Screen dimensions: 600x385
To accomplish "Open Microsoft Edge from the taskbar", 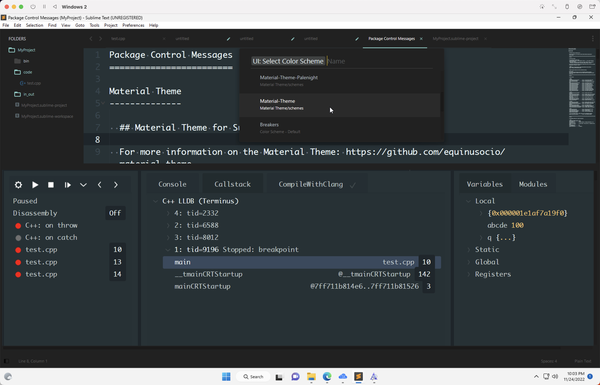I will (x=327, y=377).
